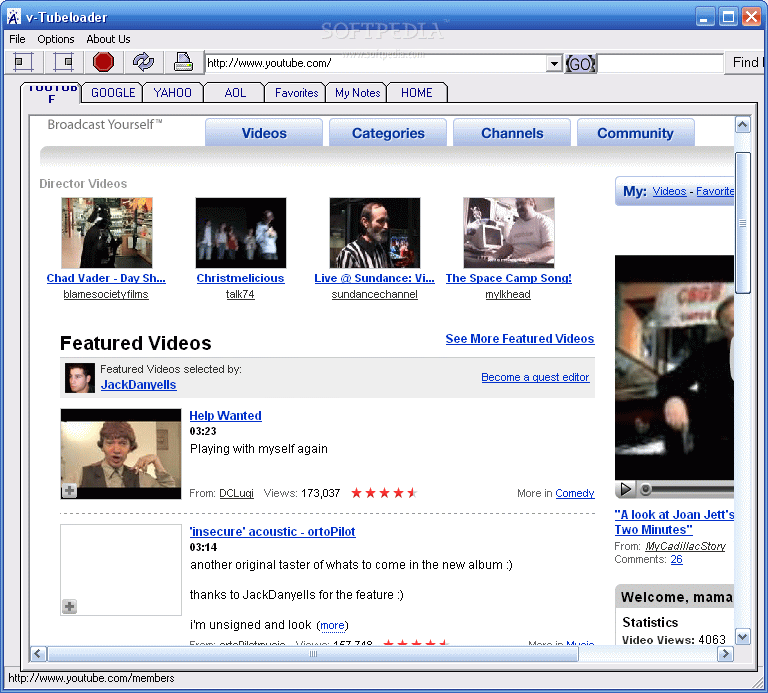
Task: Click the Live @ Sundance video thumbnail
Action: click(375, 233)
